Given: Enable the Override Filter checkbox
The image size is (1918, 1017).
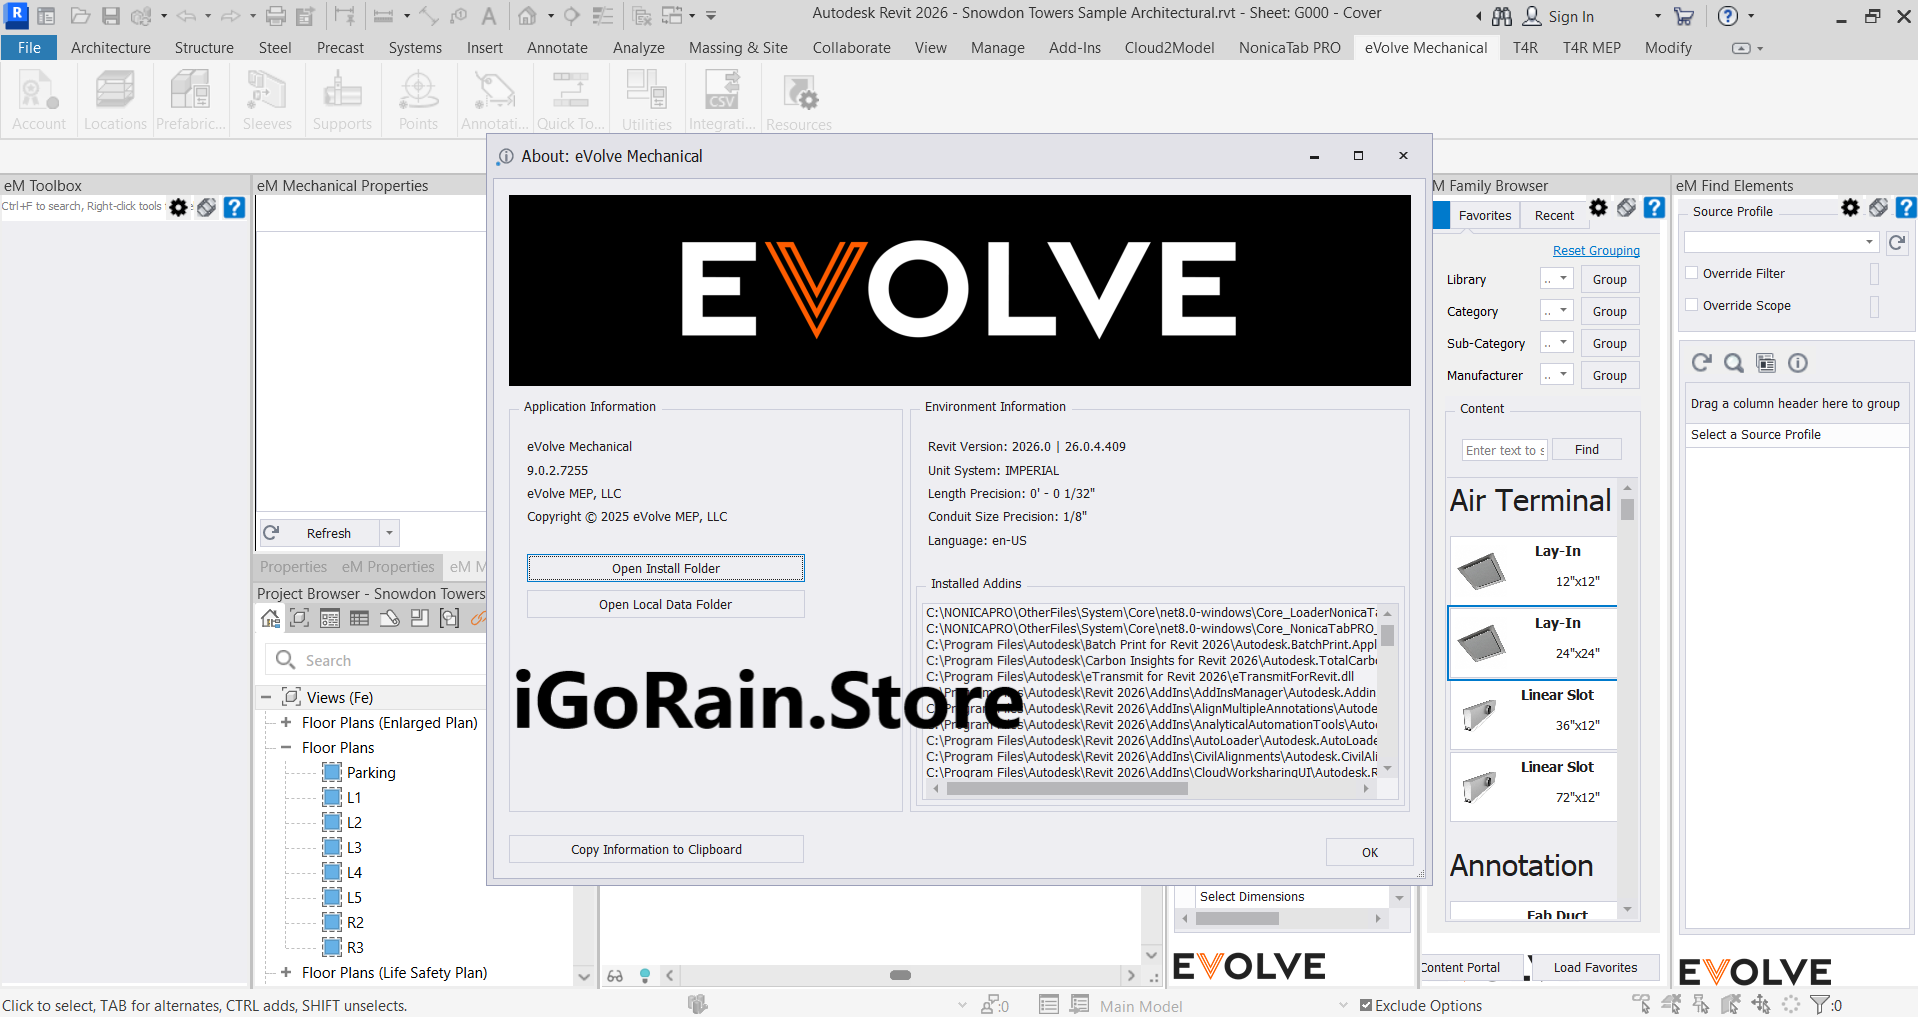Looking at the screenshot, I should click(x=1691, y=273).
